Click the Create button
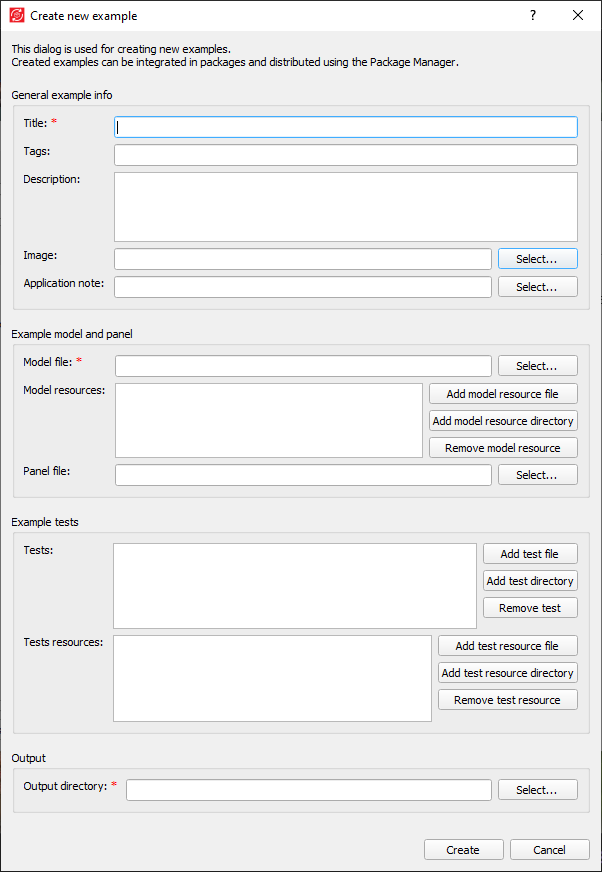602x872 pixels. point(463,850)
